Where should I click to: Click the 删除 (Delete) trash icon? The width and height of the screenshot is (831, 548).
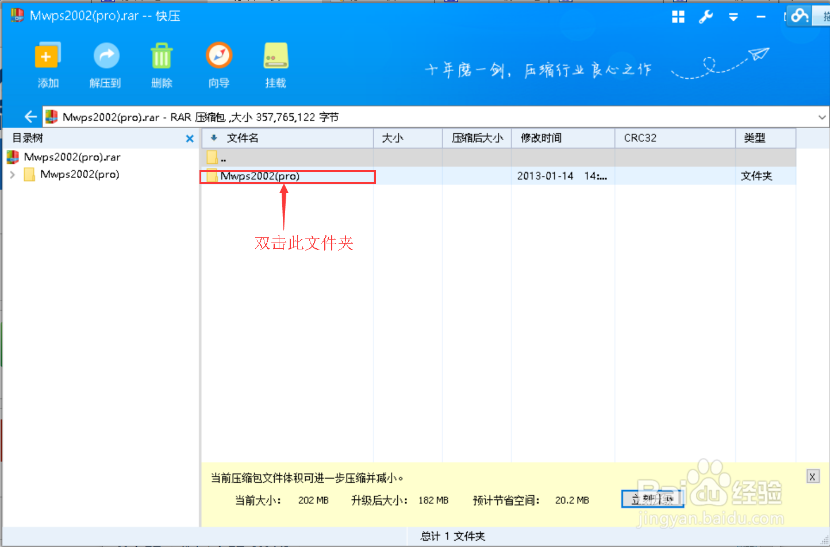162,65
